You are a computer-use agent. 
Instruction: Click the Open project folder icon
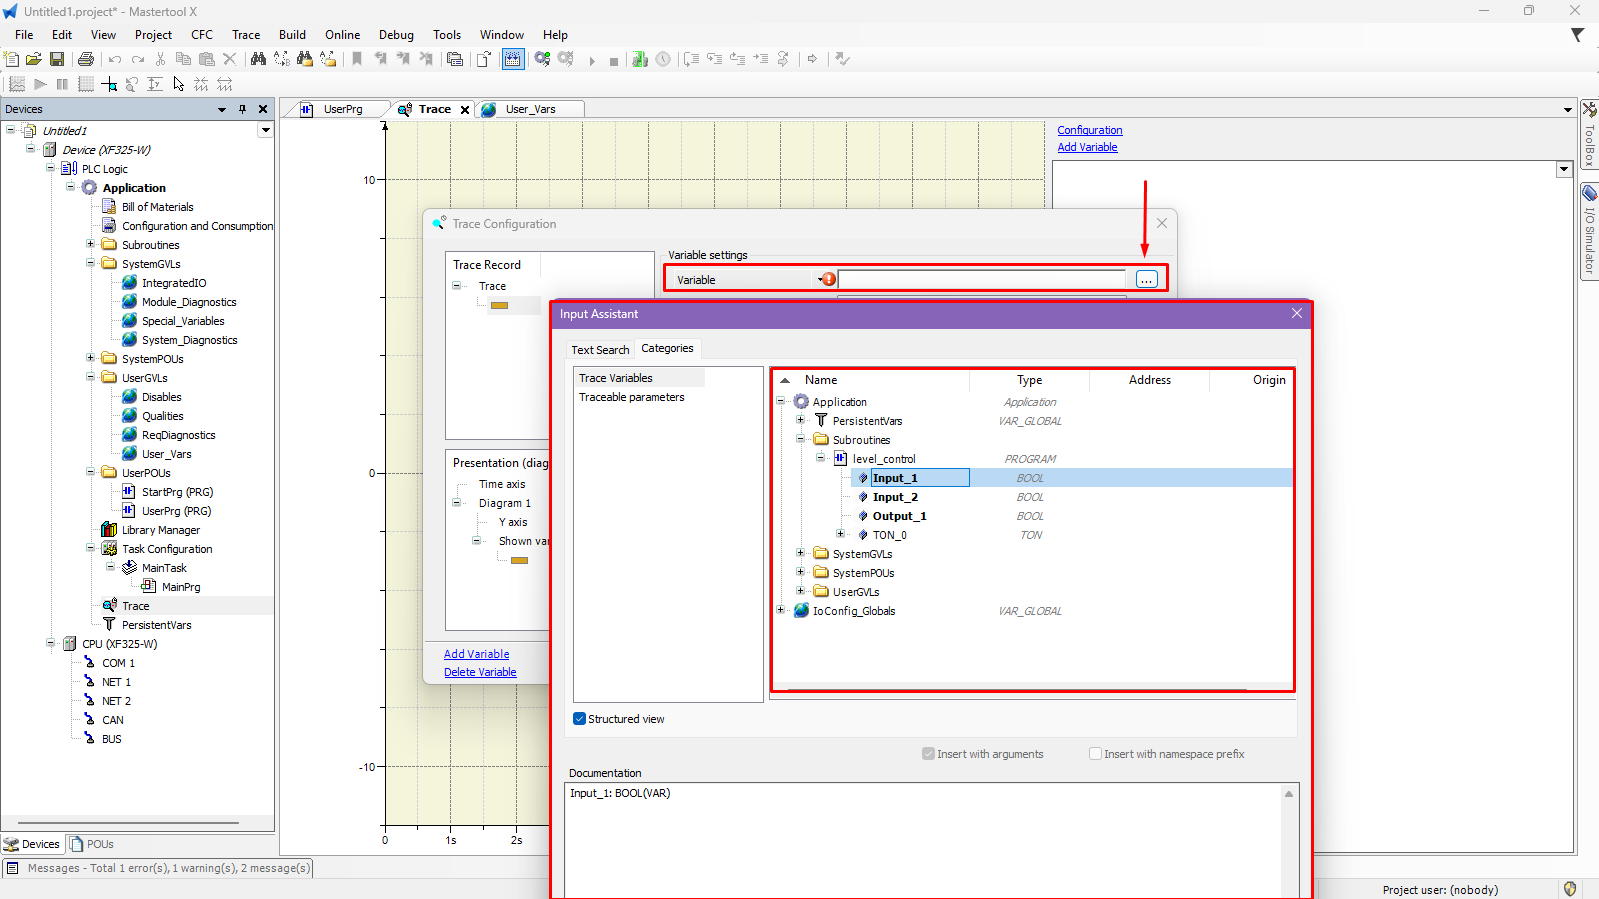pos(34,59)
